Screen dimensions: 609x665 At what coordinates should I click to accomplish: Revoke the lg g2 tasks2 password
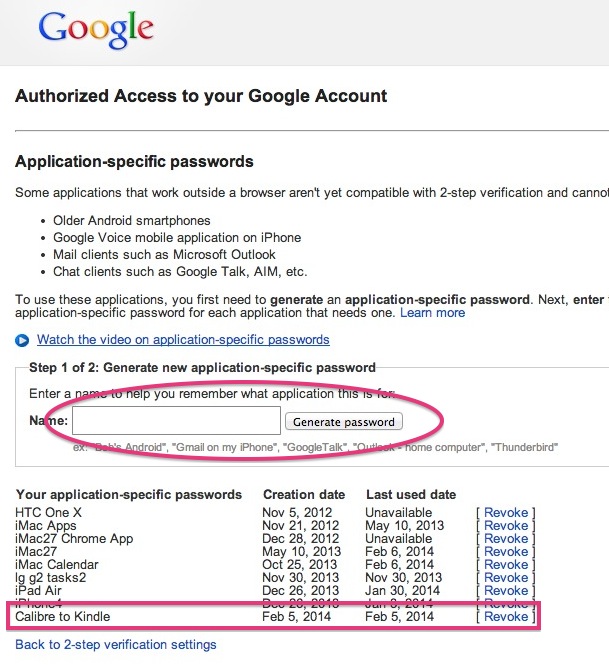[x=506, y=578]
